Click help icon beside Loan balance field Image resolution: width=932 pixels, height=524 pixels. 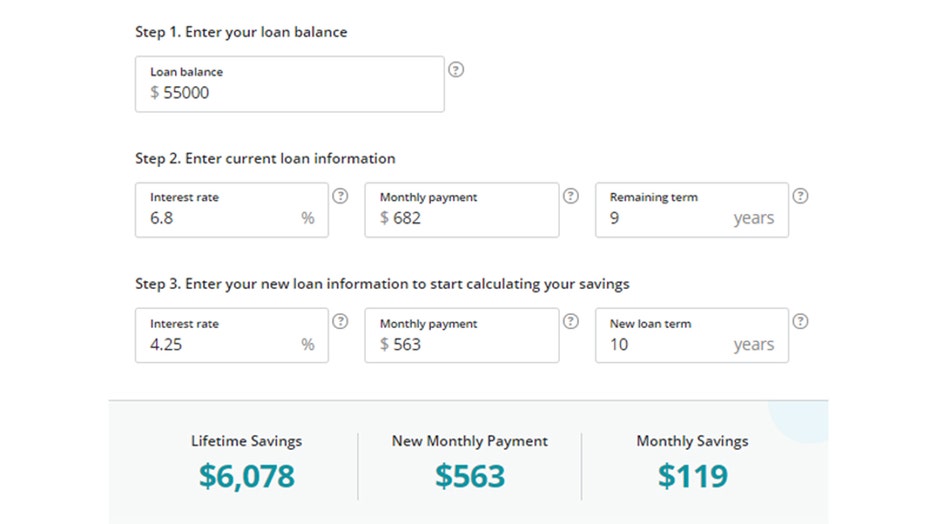(456, 70)
